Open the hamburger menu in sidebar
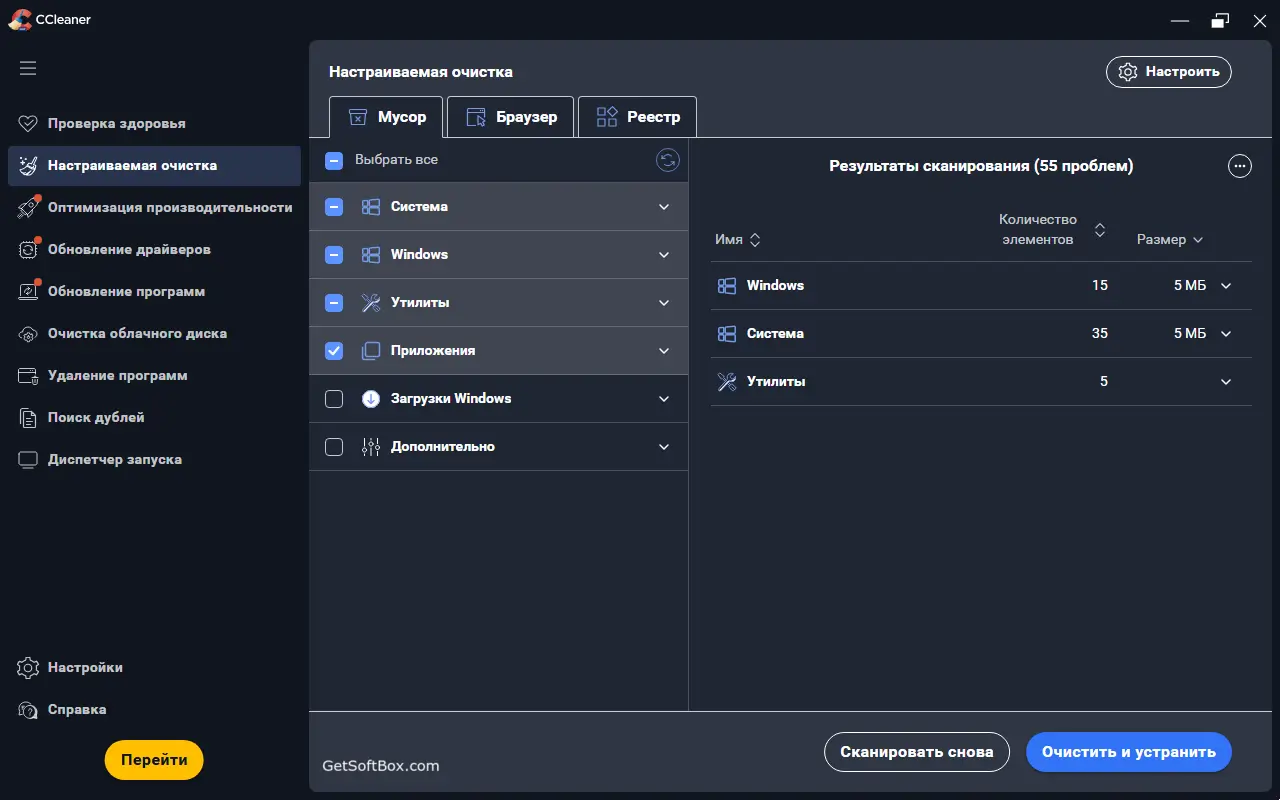 tap(28, 68)
